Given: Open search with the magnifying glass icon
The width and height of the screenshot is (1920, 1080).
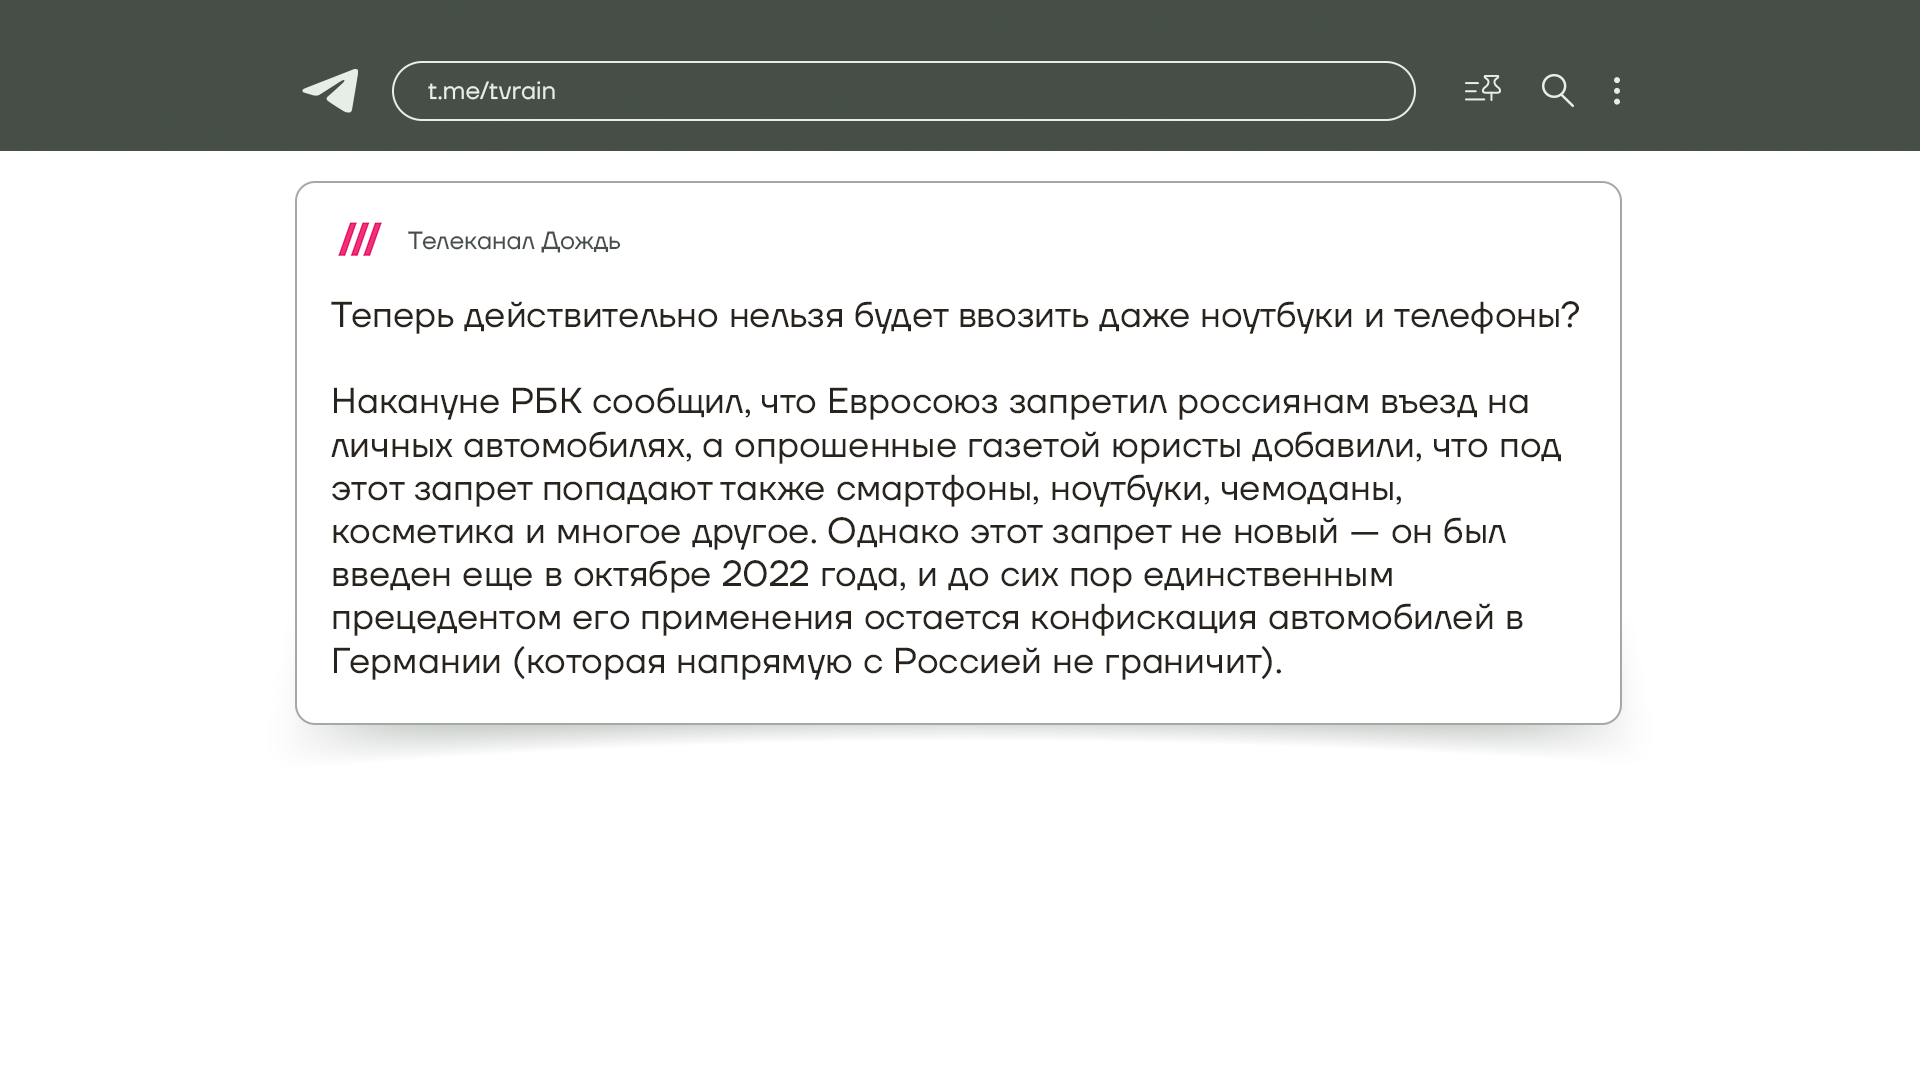Looking at the screenshot, I should click(x=1557, y=90).
